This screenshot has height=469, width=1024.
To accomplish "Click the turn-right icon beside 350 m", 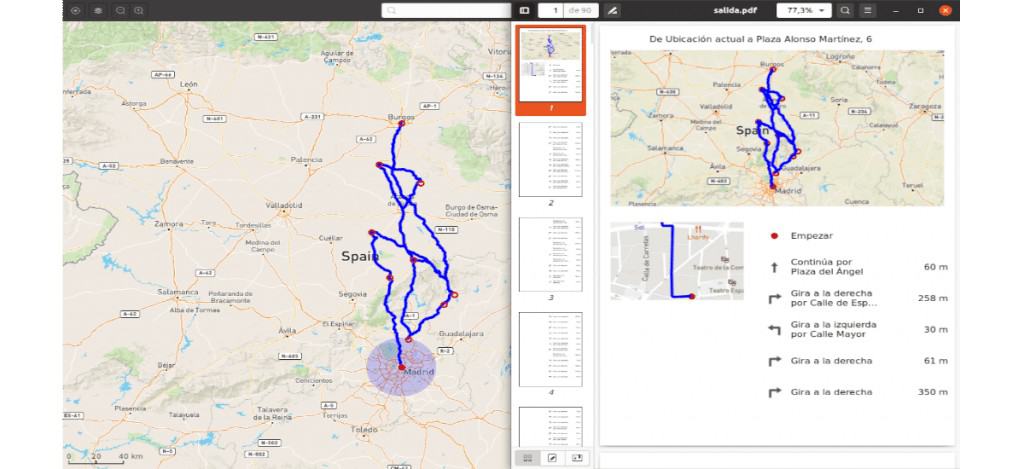I will coord(775,393).
